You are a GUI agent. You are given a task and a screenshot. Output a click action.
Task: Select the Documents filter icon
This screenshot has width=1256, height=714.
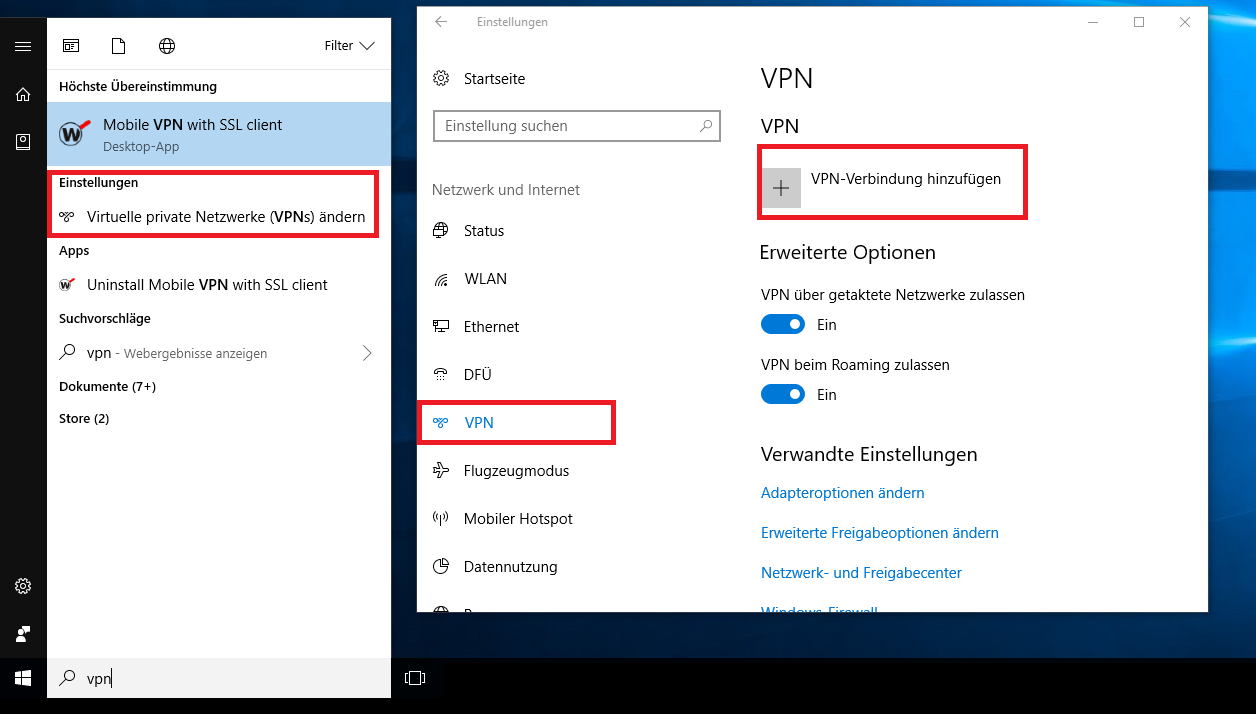[x=119, y=46]
